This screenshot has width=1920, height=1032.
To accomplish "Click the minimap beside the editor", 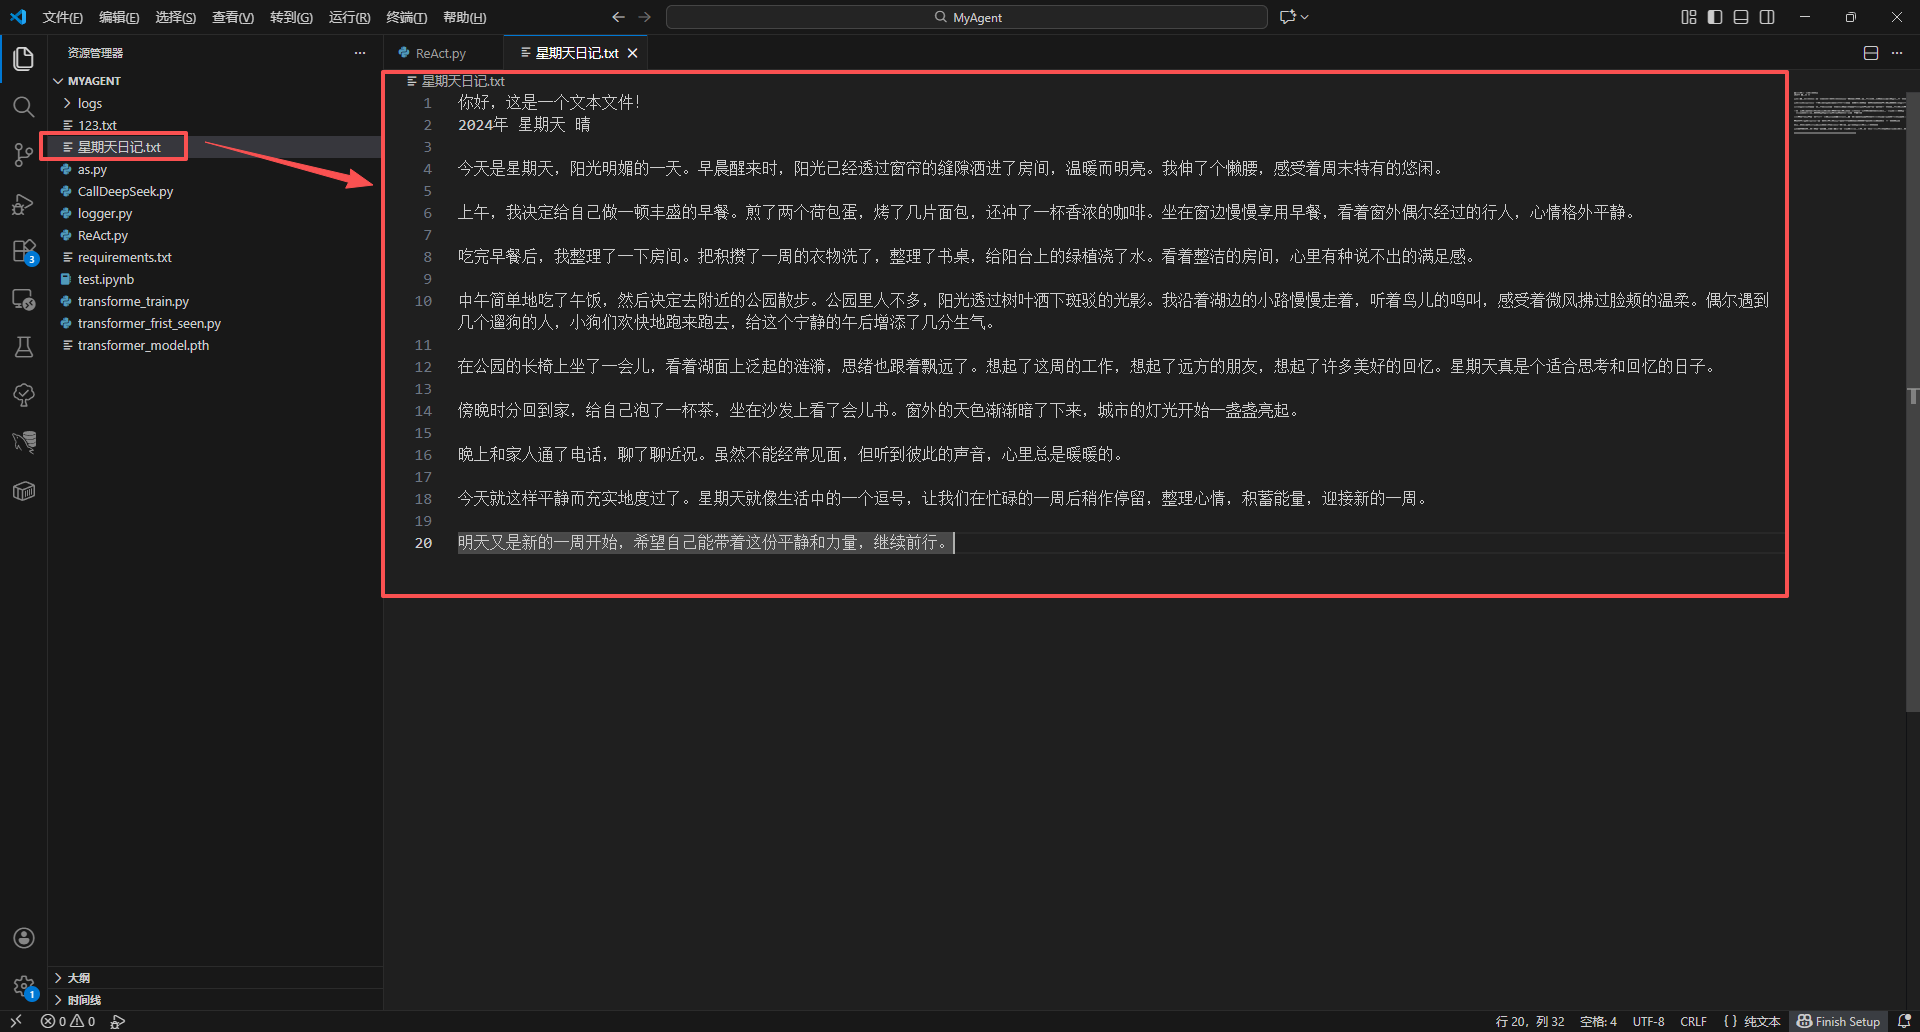I will coord(1852,115).
